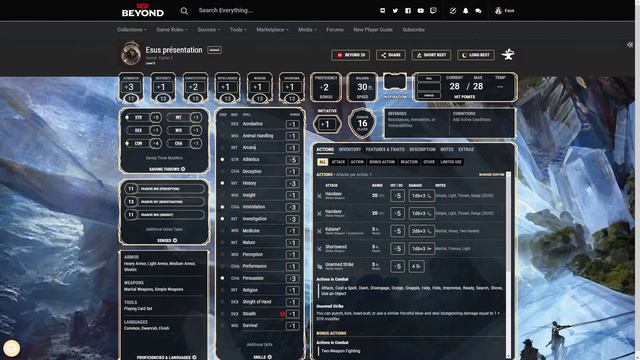The image size is (640, 360).
Task: Expand the Marketplace menu
Action: (272, 30)
